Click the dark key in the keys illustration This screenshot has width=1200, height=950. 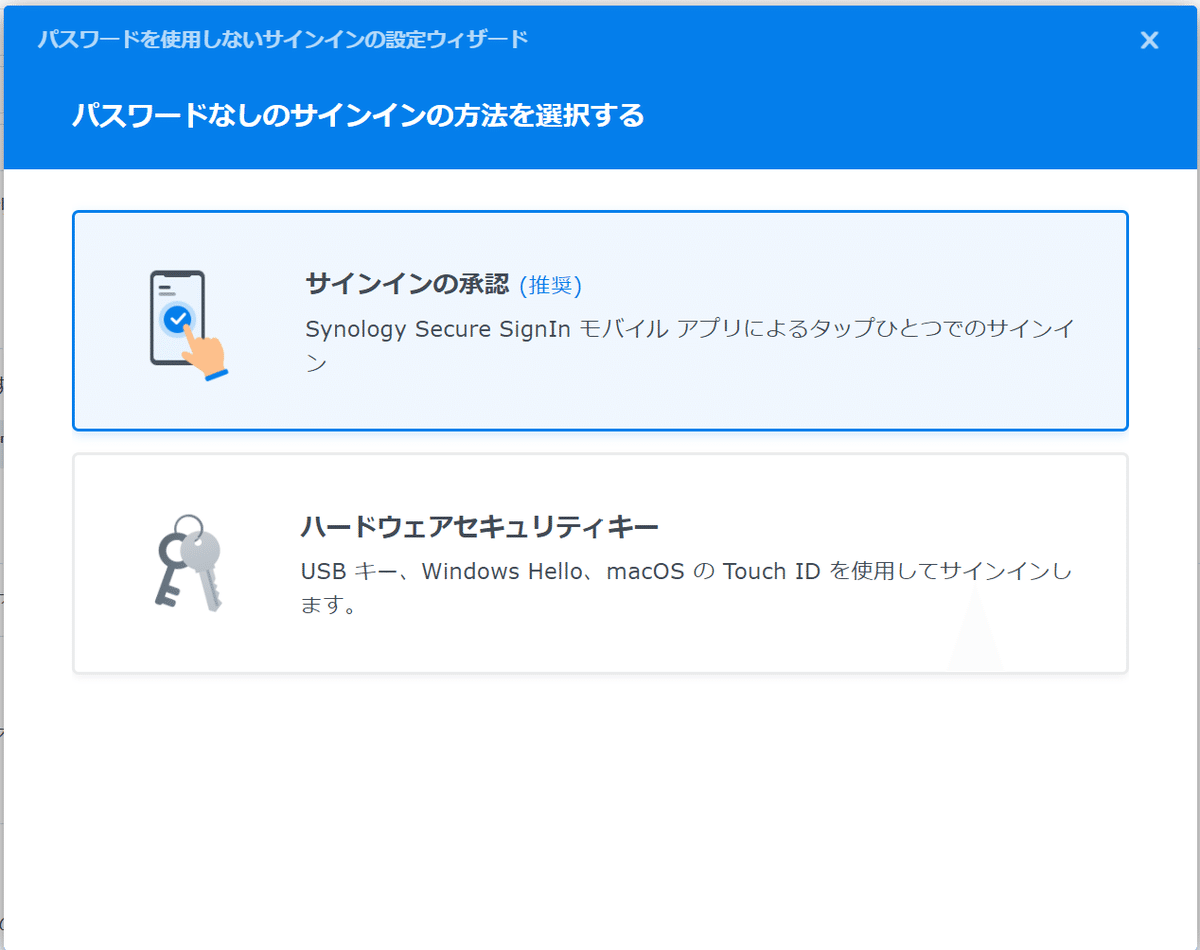(x=170, y=565)
